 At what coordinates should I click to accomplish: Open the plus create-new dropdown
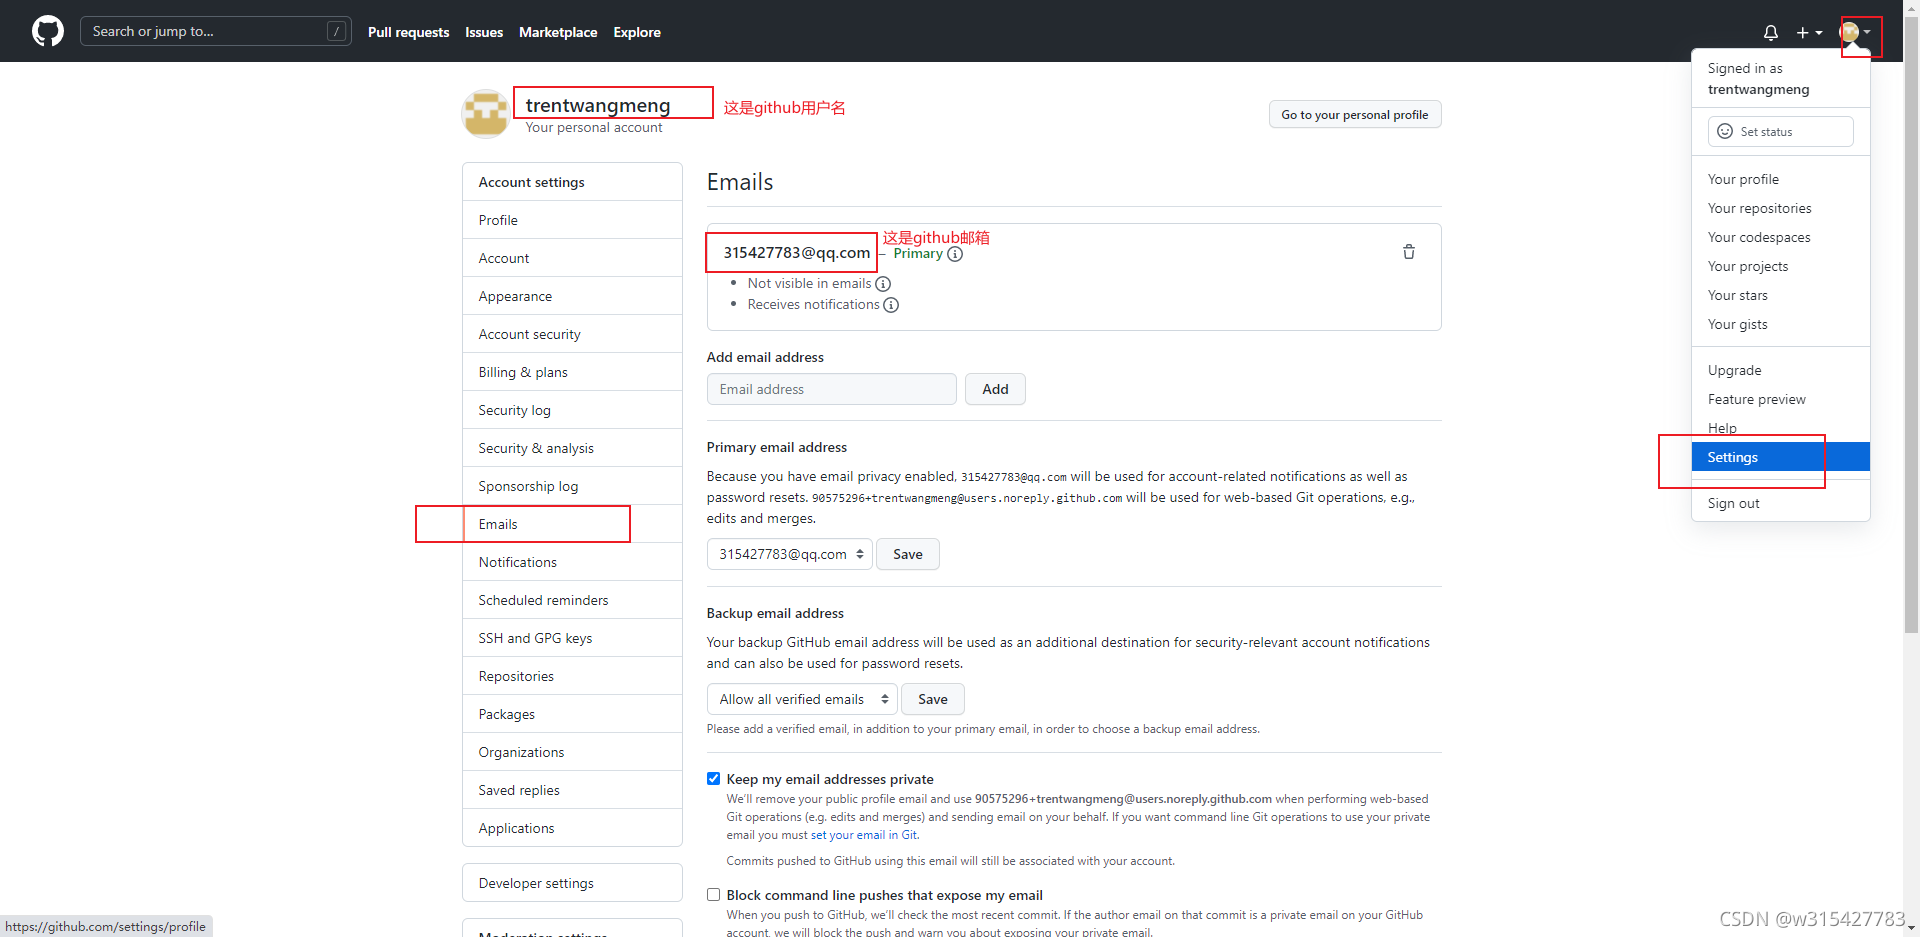(1809, 32)
